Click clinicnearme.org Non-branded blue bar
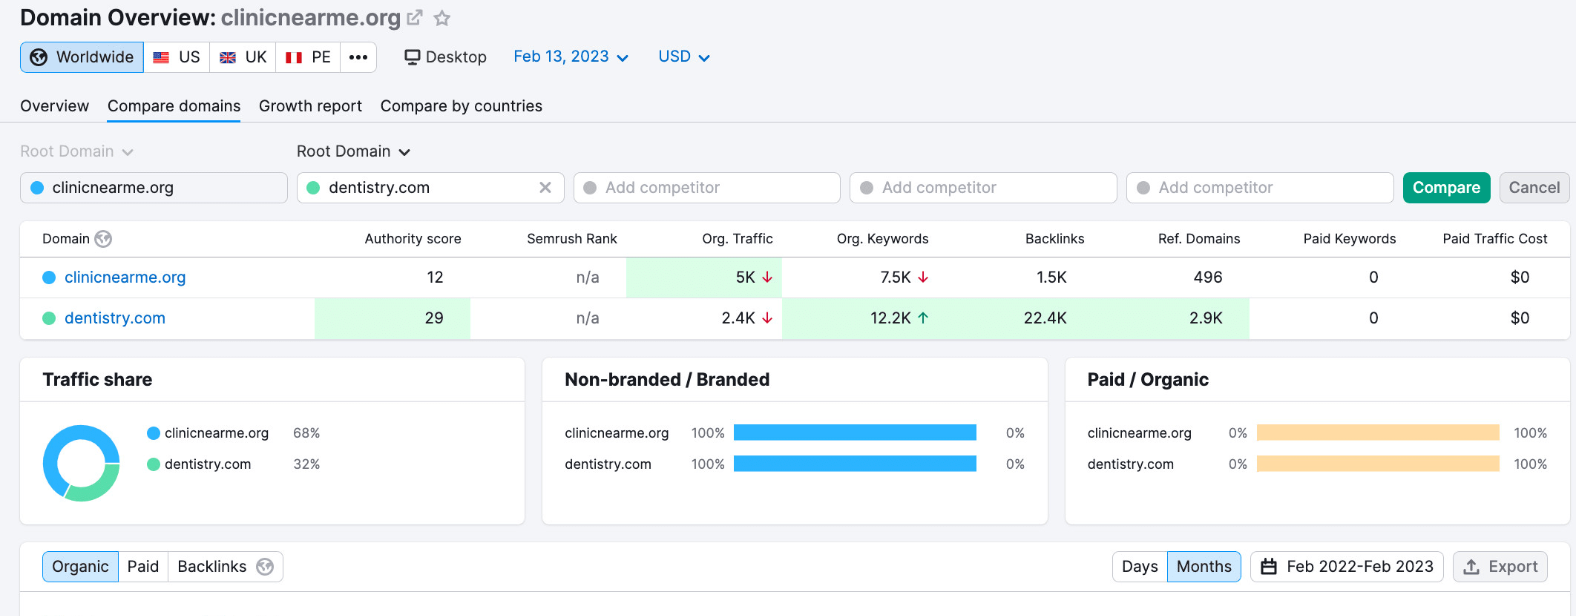Screen dimensions: 1580x616 pos(855,432)
